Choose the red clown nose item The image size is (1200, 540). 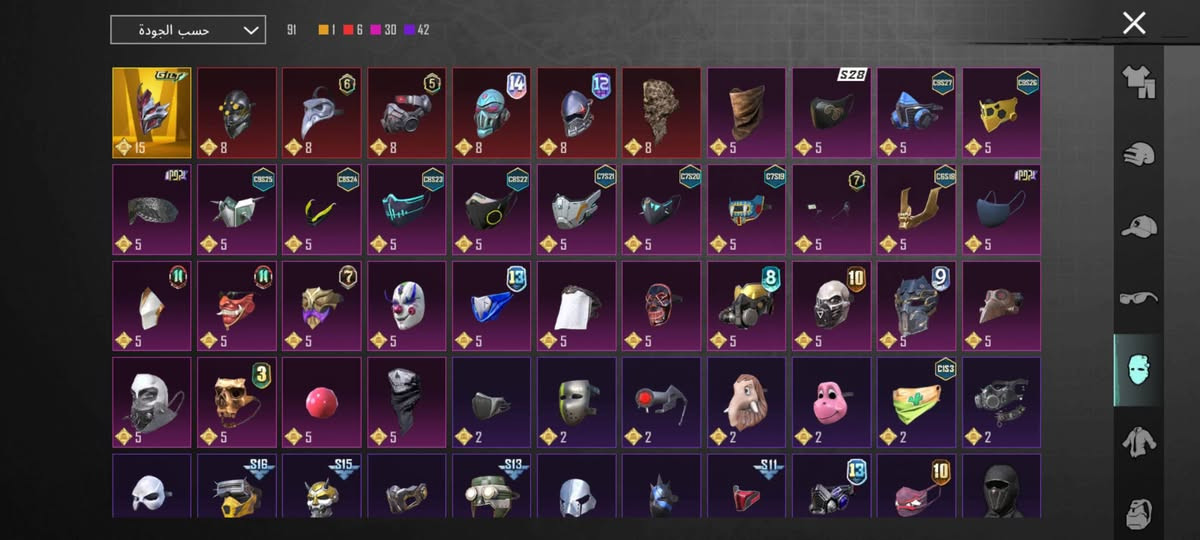322,402
